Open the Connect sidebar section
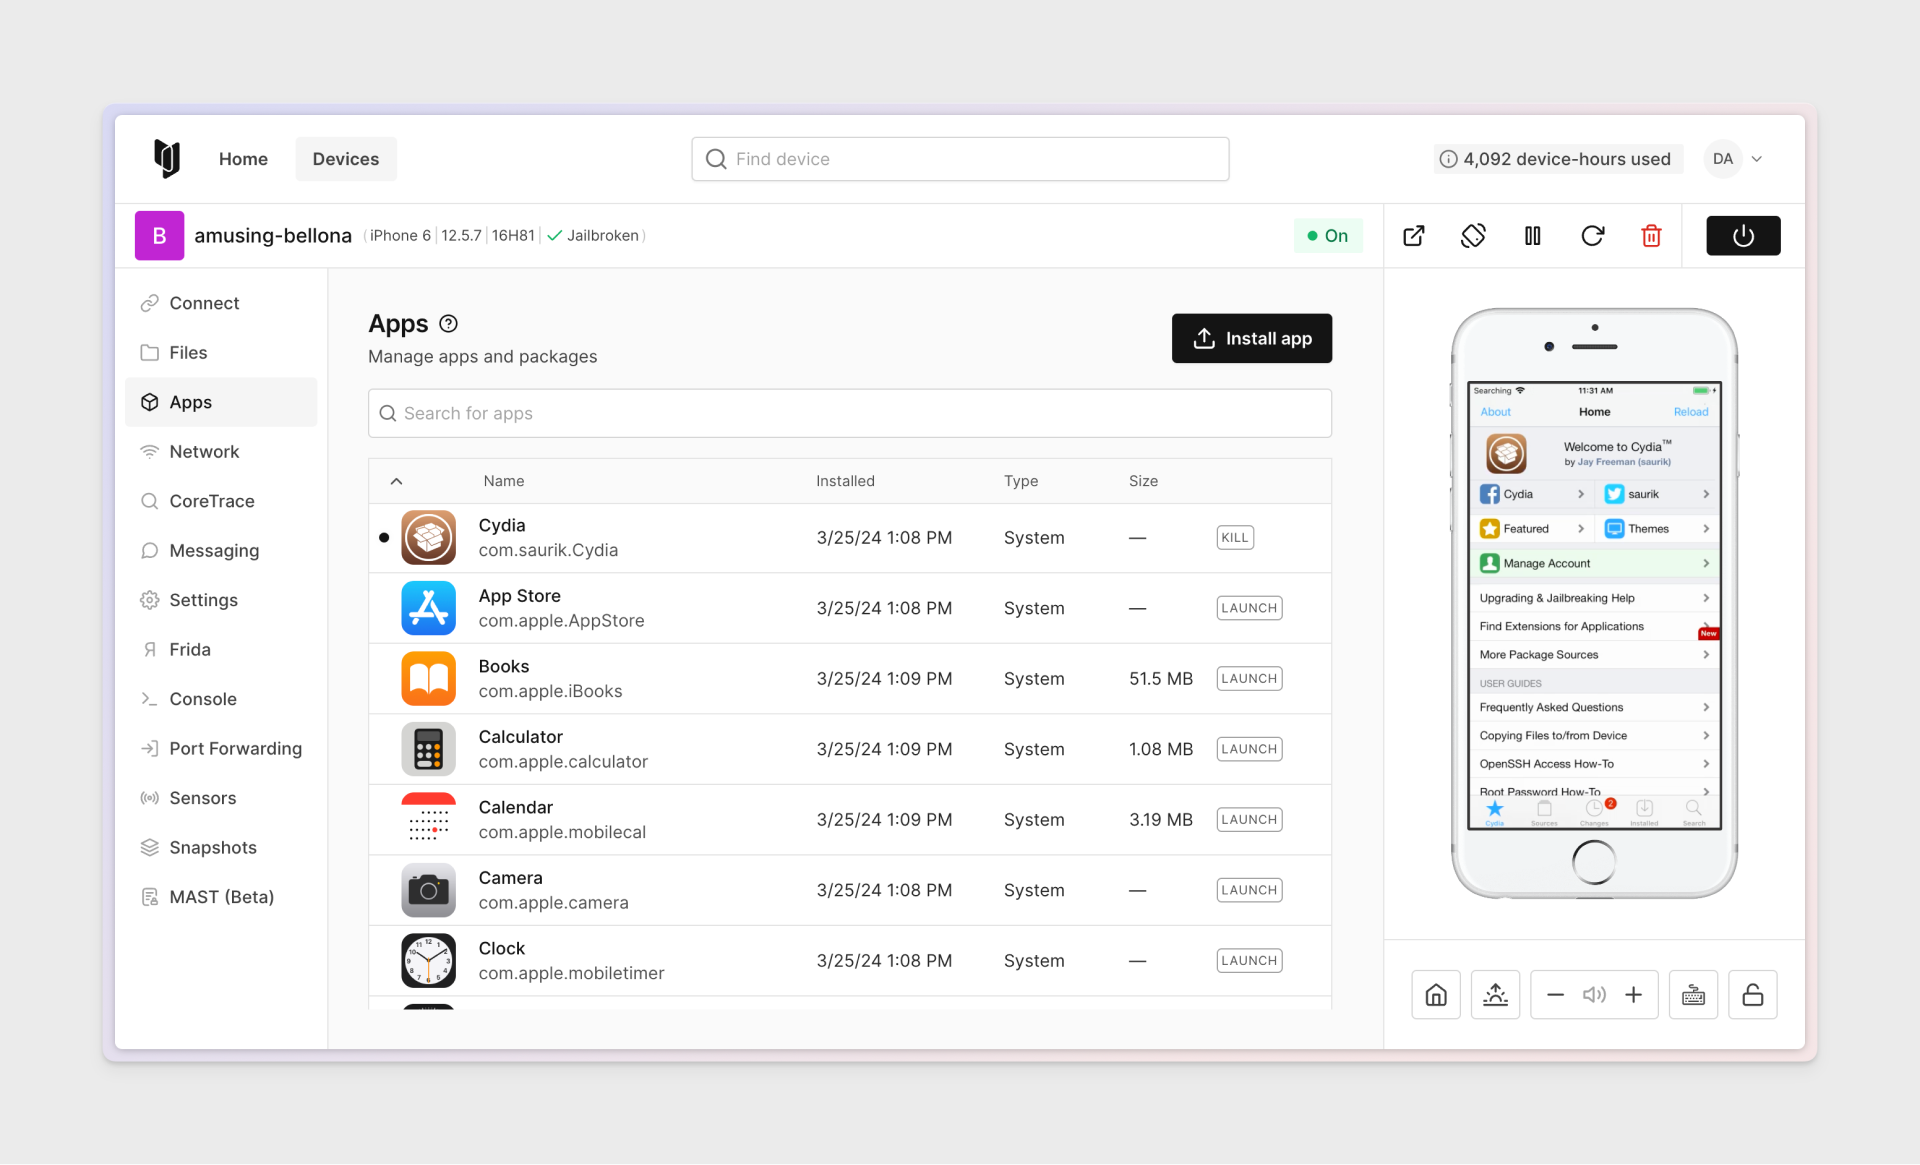The image size is (1920, 1165). click(221, 303)
